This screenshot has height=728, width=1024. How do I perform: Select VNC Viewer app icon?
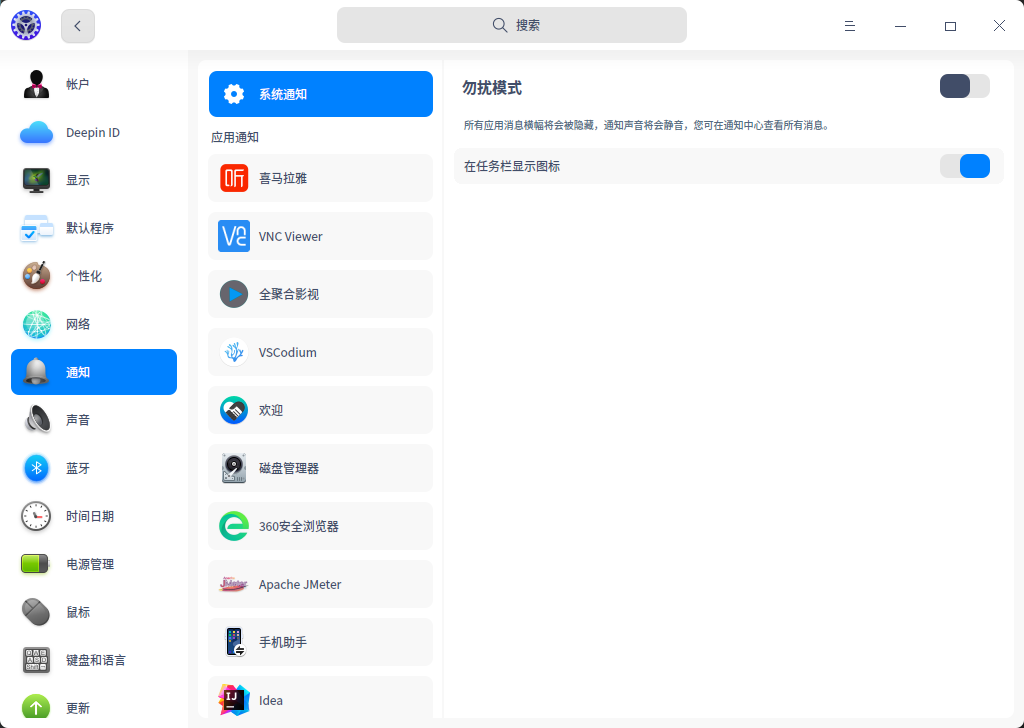point(234,236)
